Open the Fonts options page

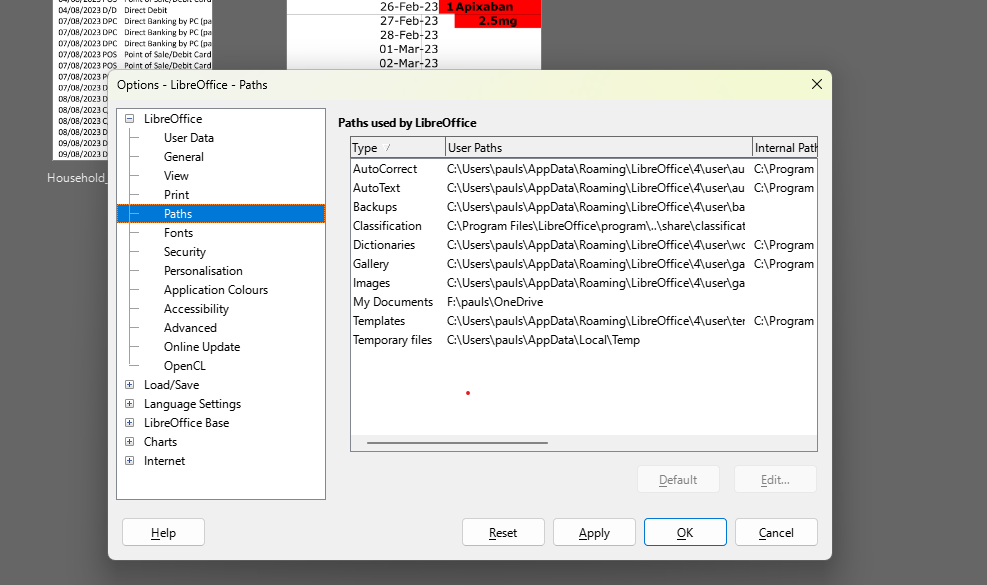pos(178,233)
